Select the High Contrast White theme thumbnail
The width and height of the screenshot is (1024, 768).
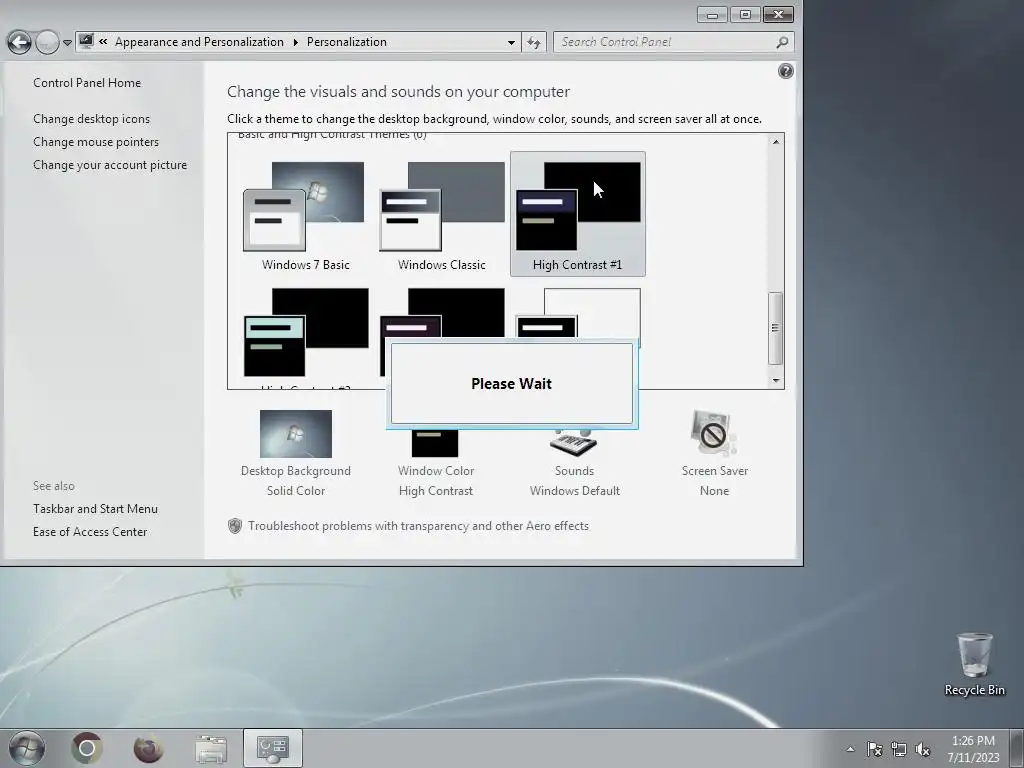[578, 313]
